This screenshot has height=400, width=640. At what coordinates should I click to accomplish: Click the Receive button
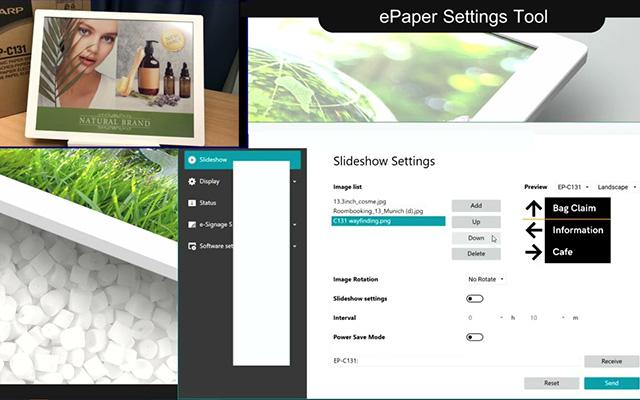(610, 360)
